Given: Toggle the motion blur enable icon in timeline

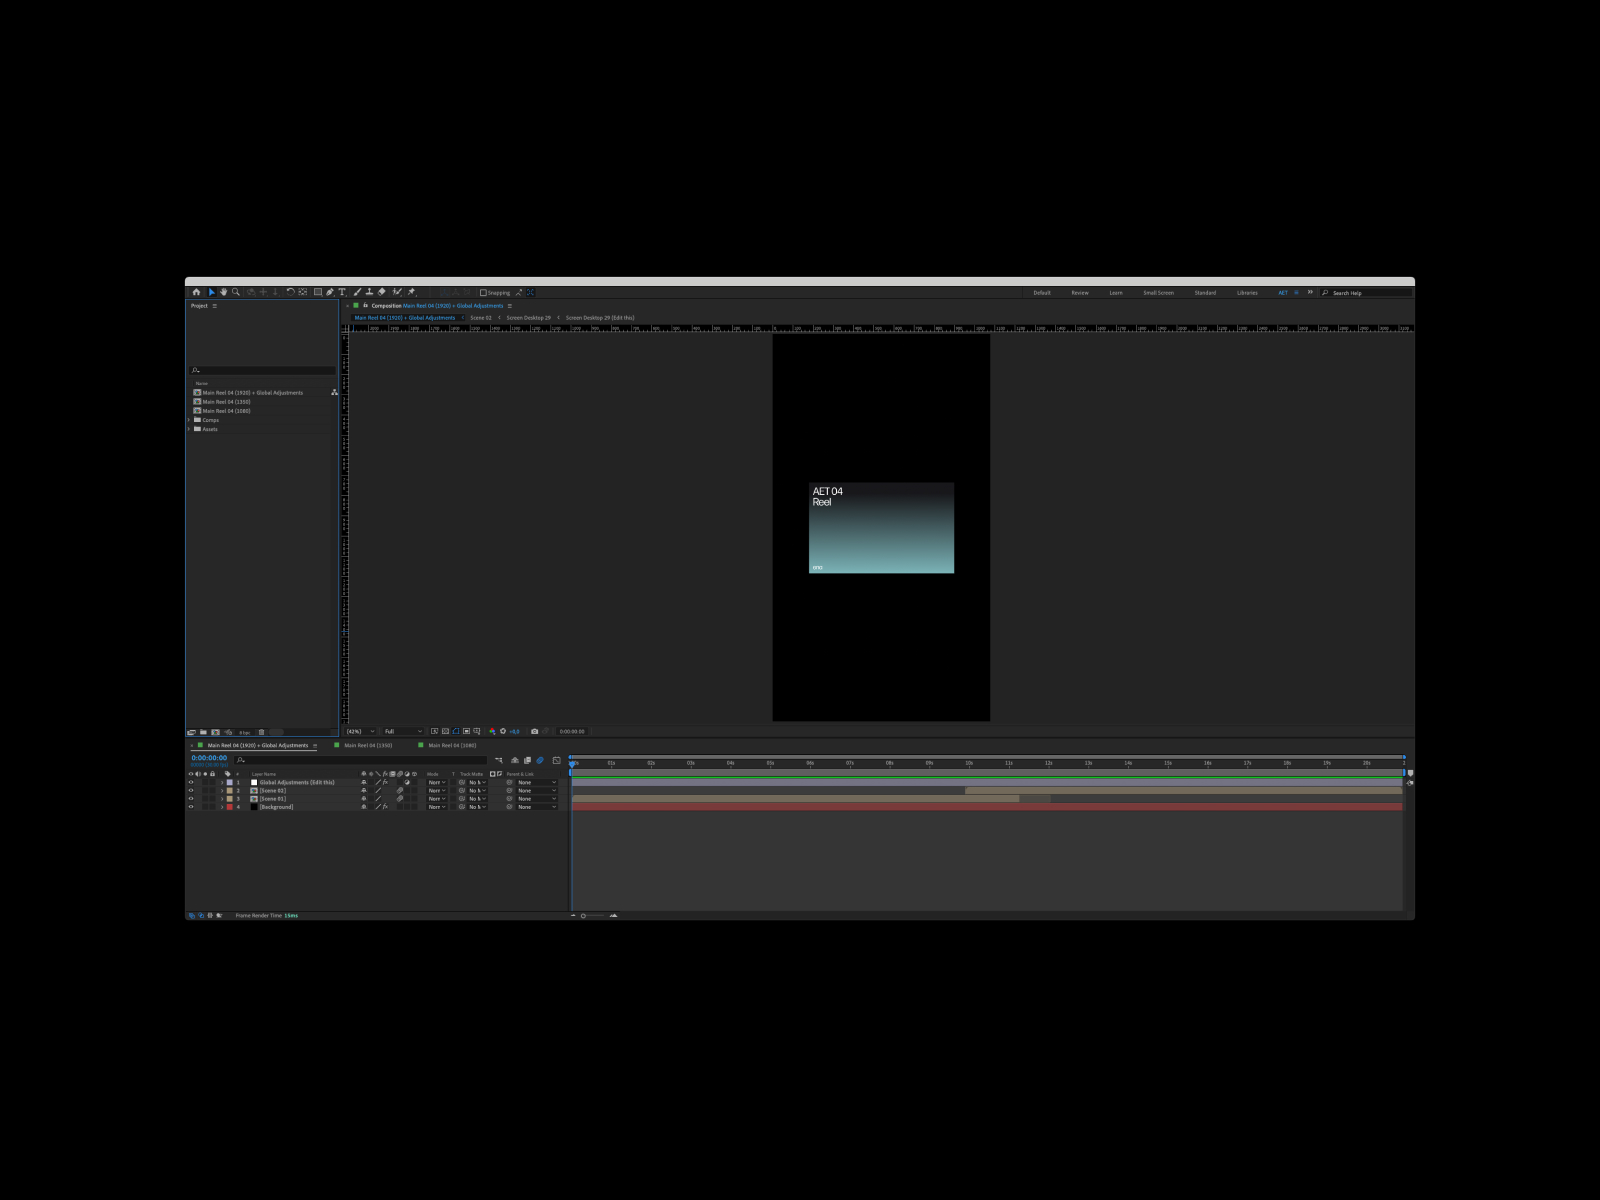Looking at the screenshot, I should pos(540,760).
